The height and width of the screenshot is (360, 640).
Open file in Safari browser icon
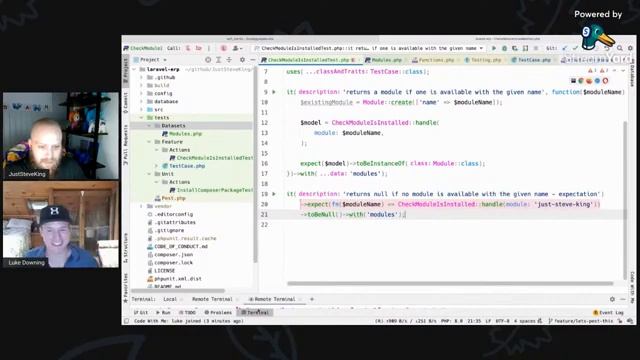click(597, 81)
